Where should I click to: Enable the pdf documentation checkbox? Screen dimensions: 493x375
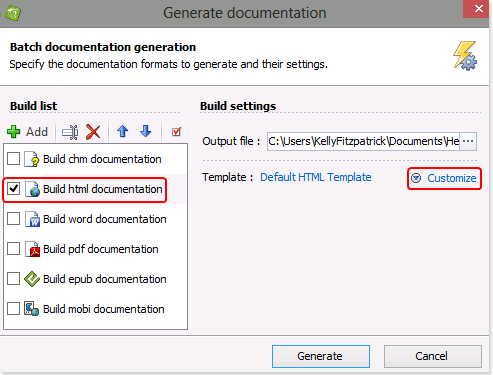tap(14, 249)
